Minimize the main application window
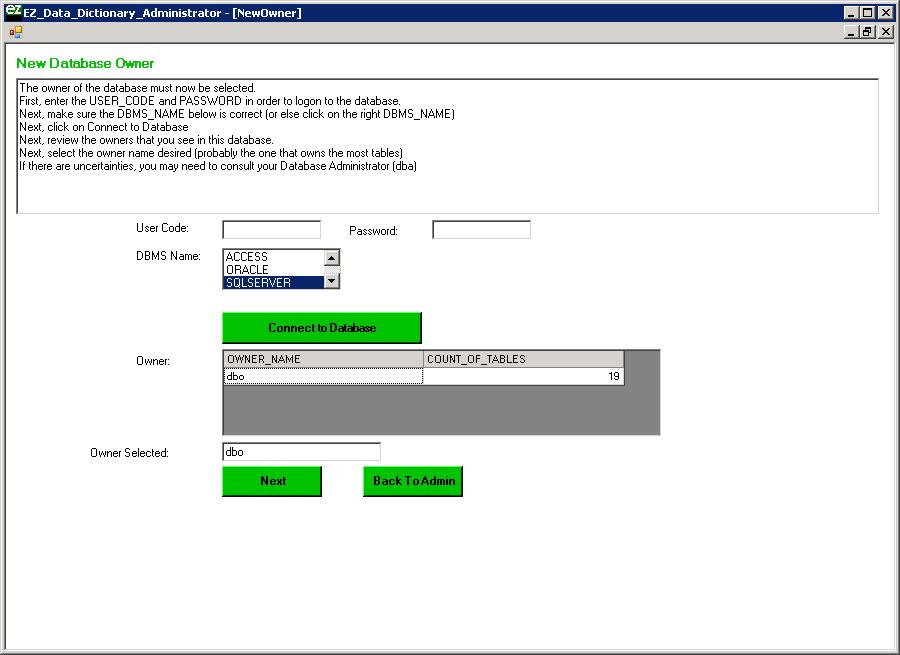The image size is (900, 655). (851, 13)
